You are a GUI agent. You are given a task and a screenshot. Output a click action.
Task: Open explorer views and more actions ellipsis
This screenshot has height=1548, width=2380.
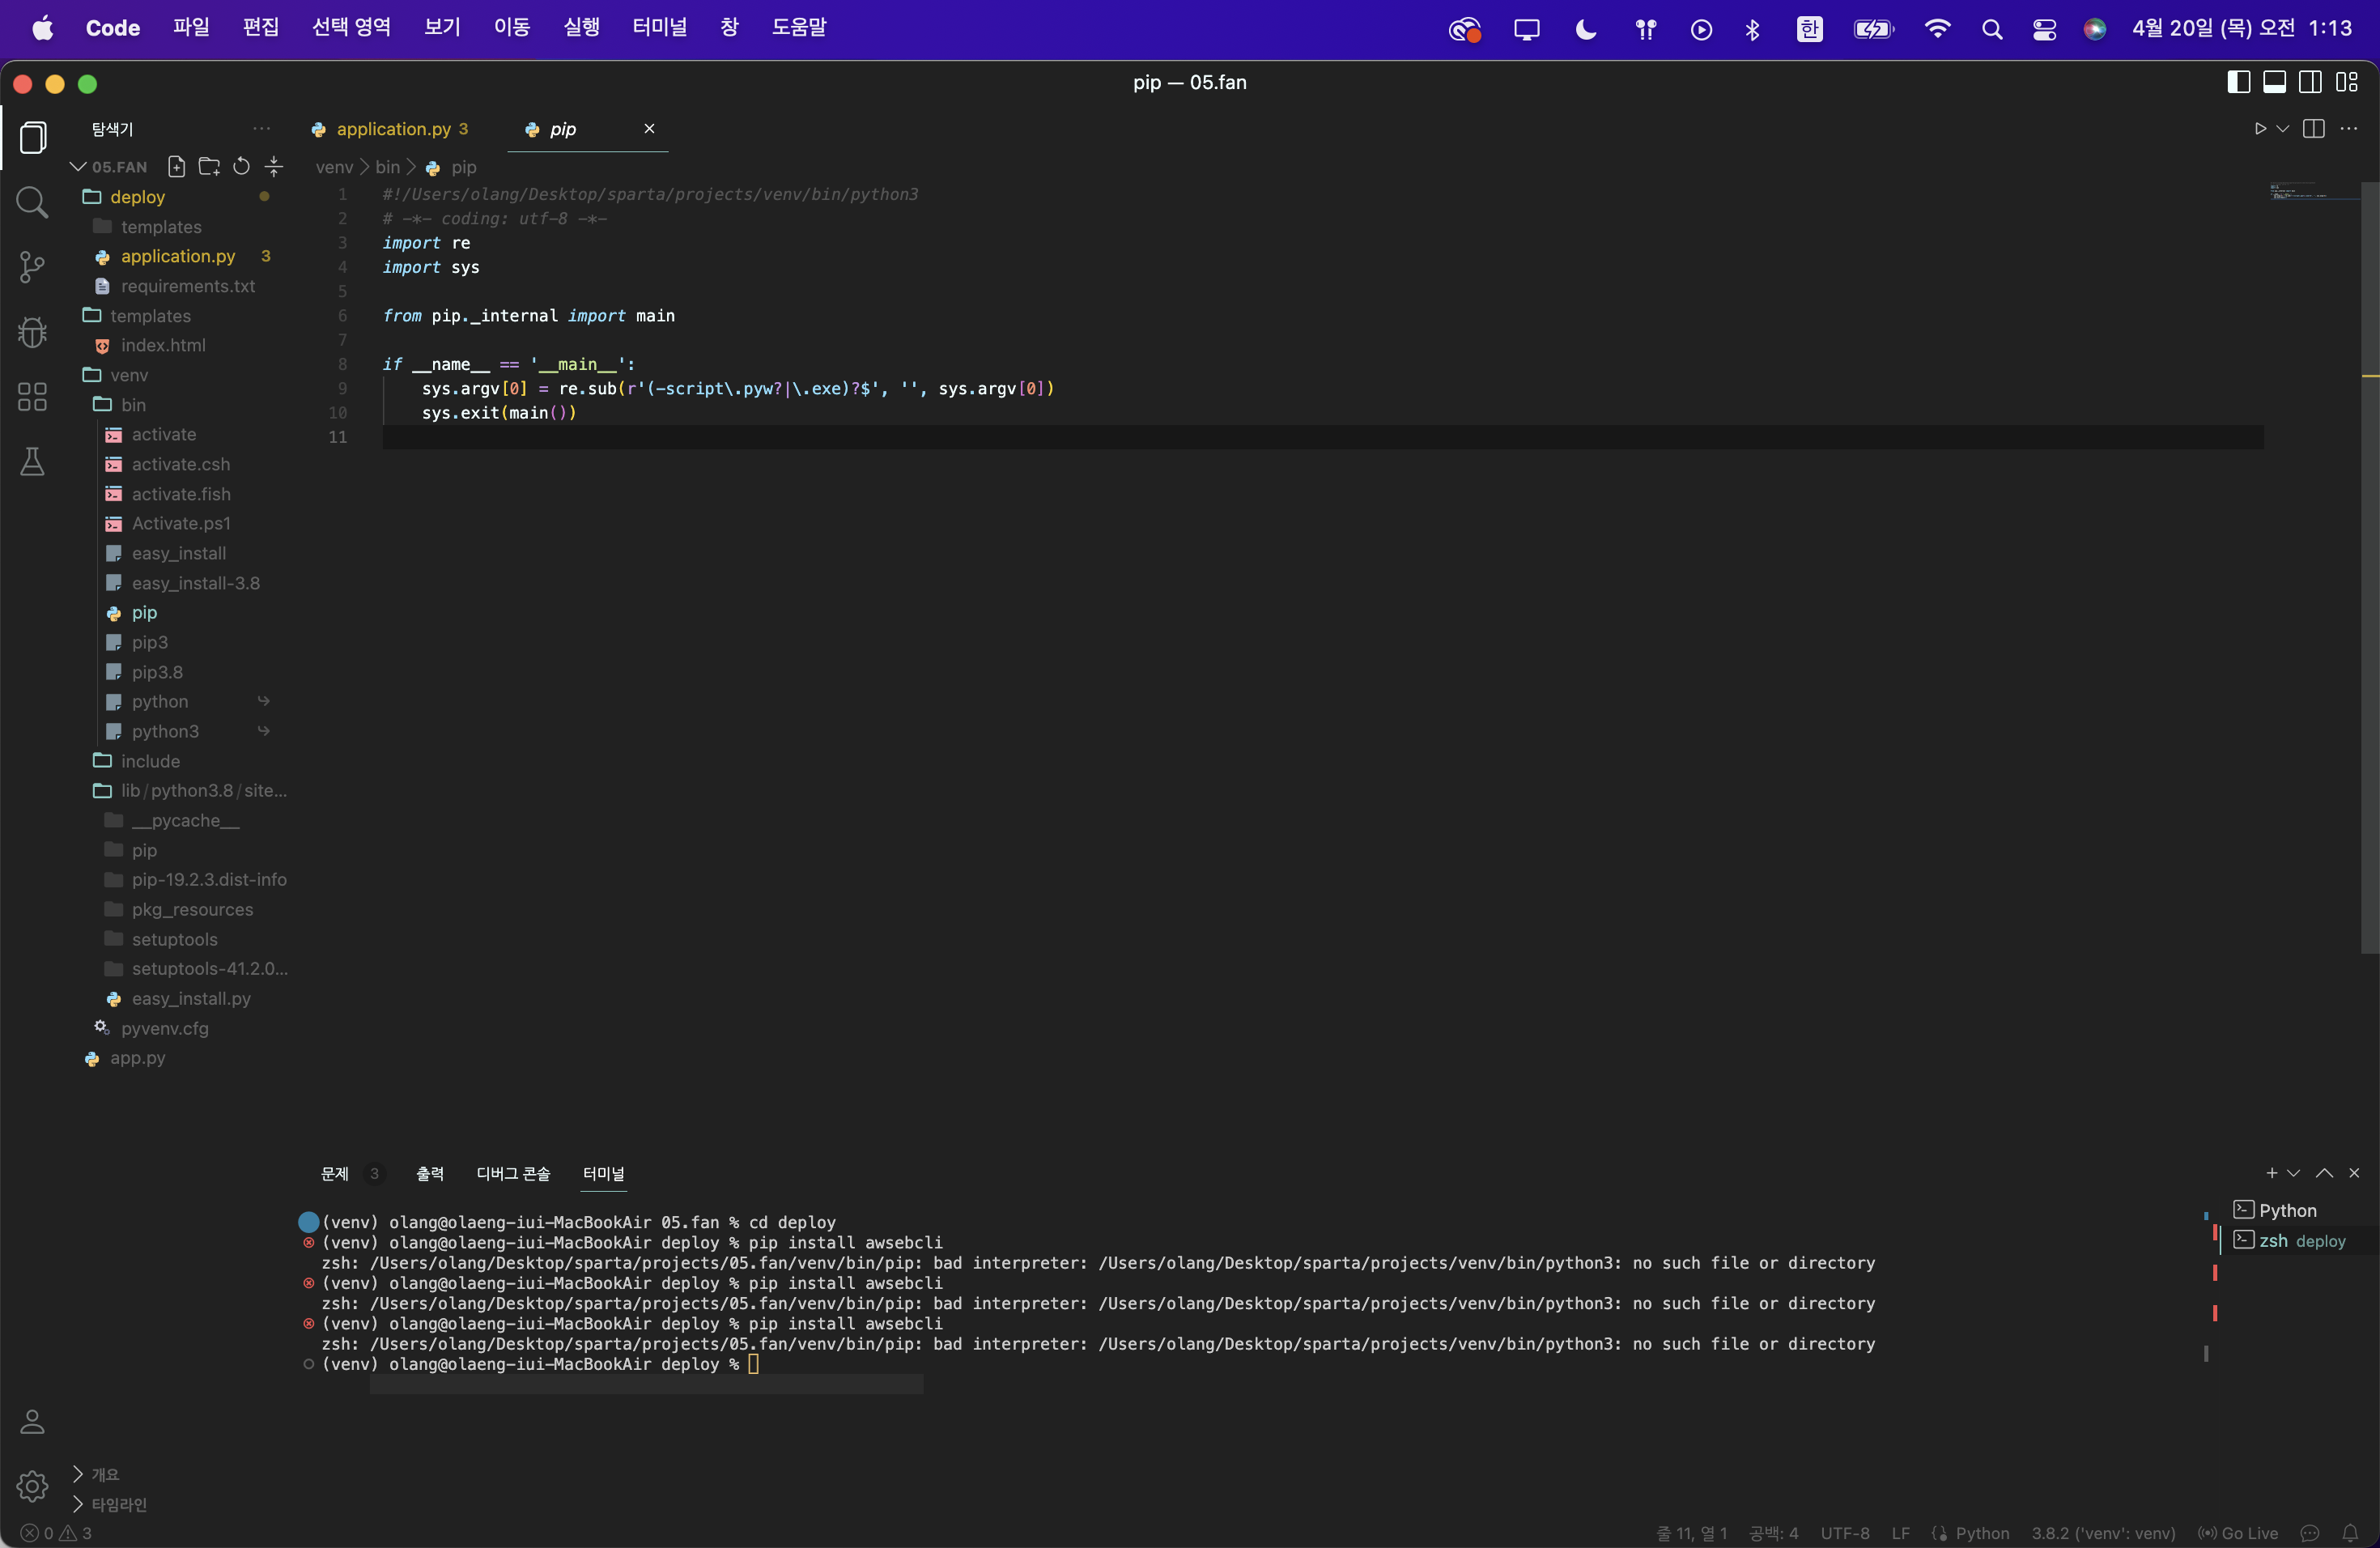[x=261, y=129]
